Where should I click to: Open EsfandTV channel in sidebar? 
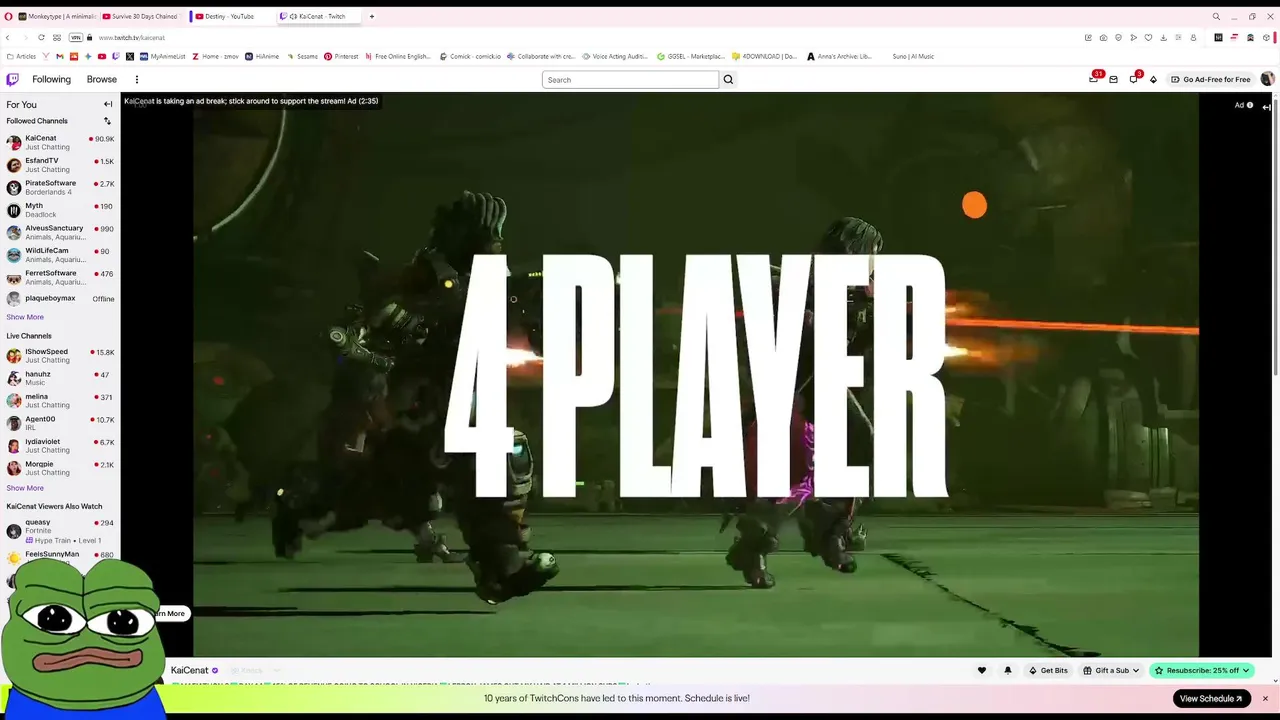(60, 165)
